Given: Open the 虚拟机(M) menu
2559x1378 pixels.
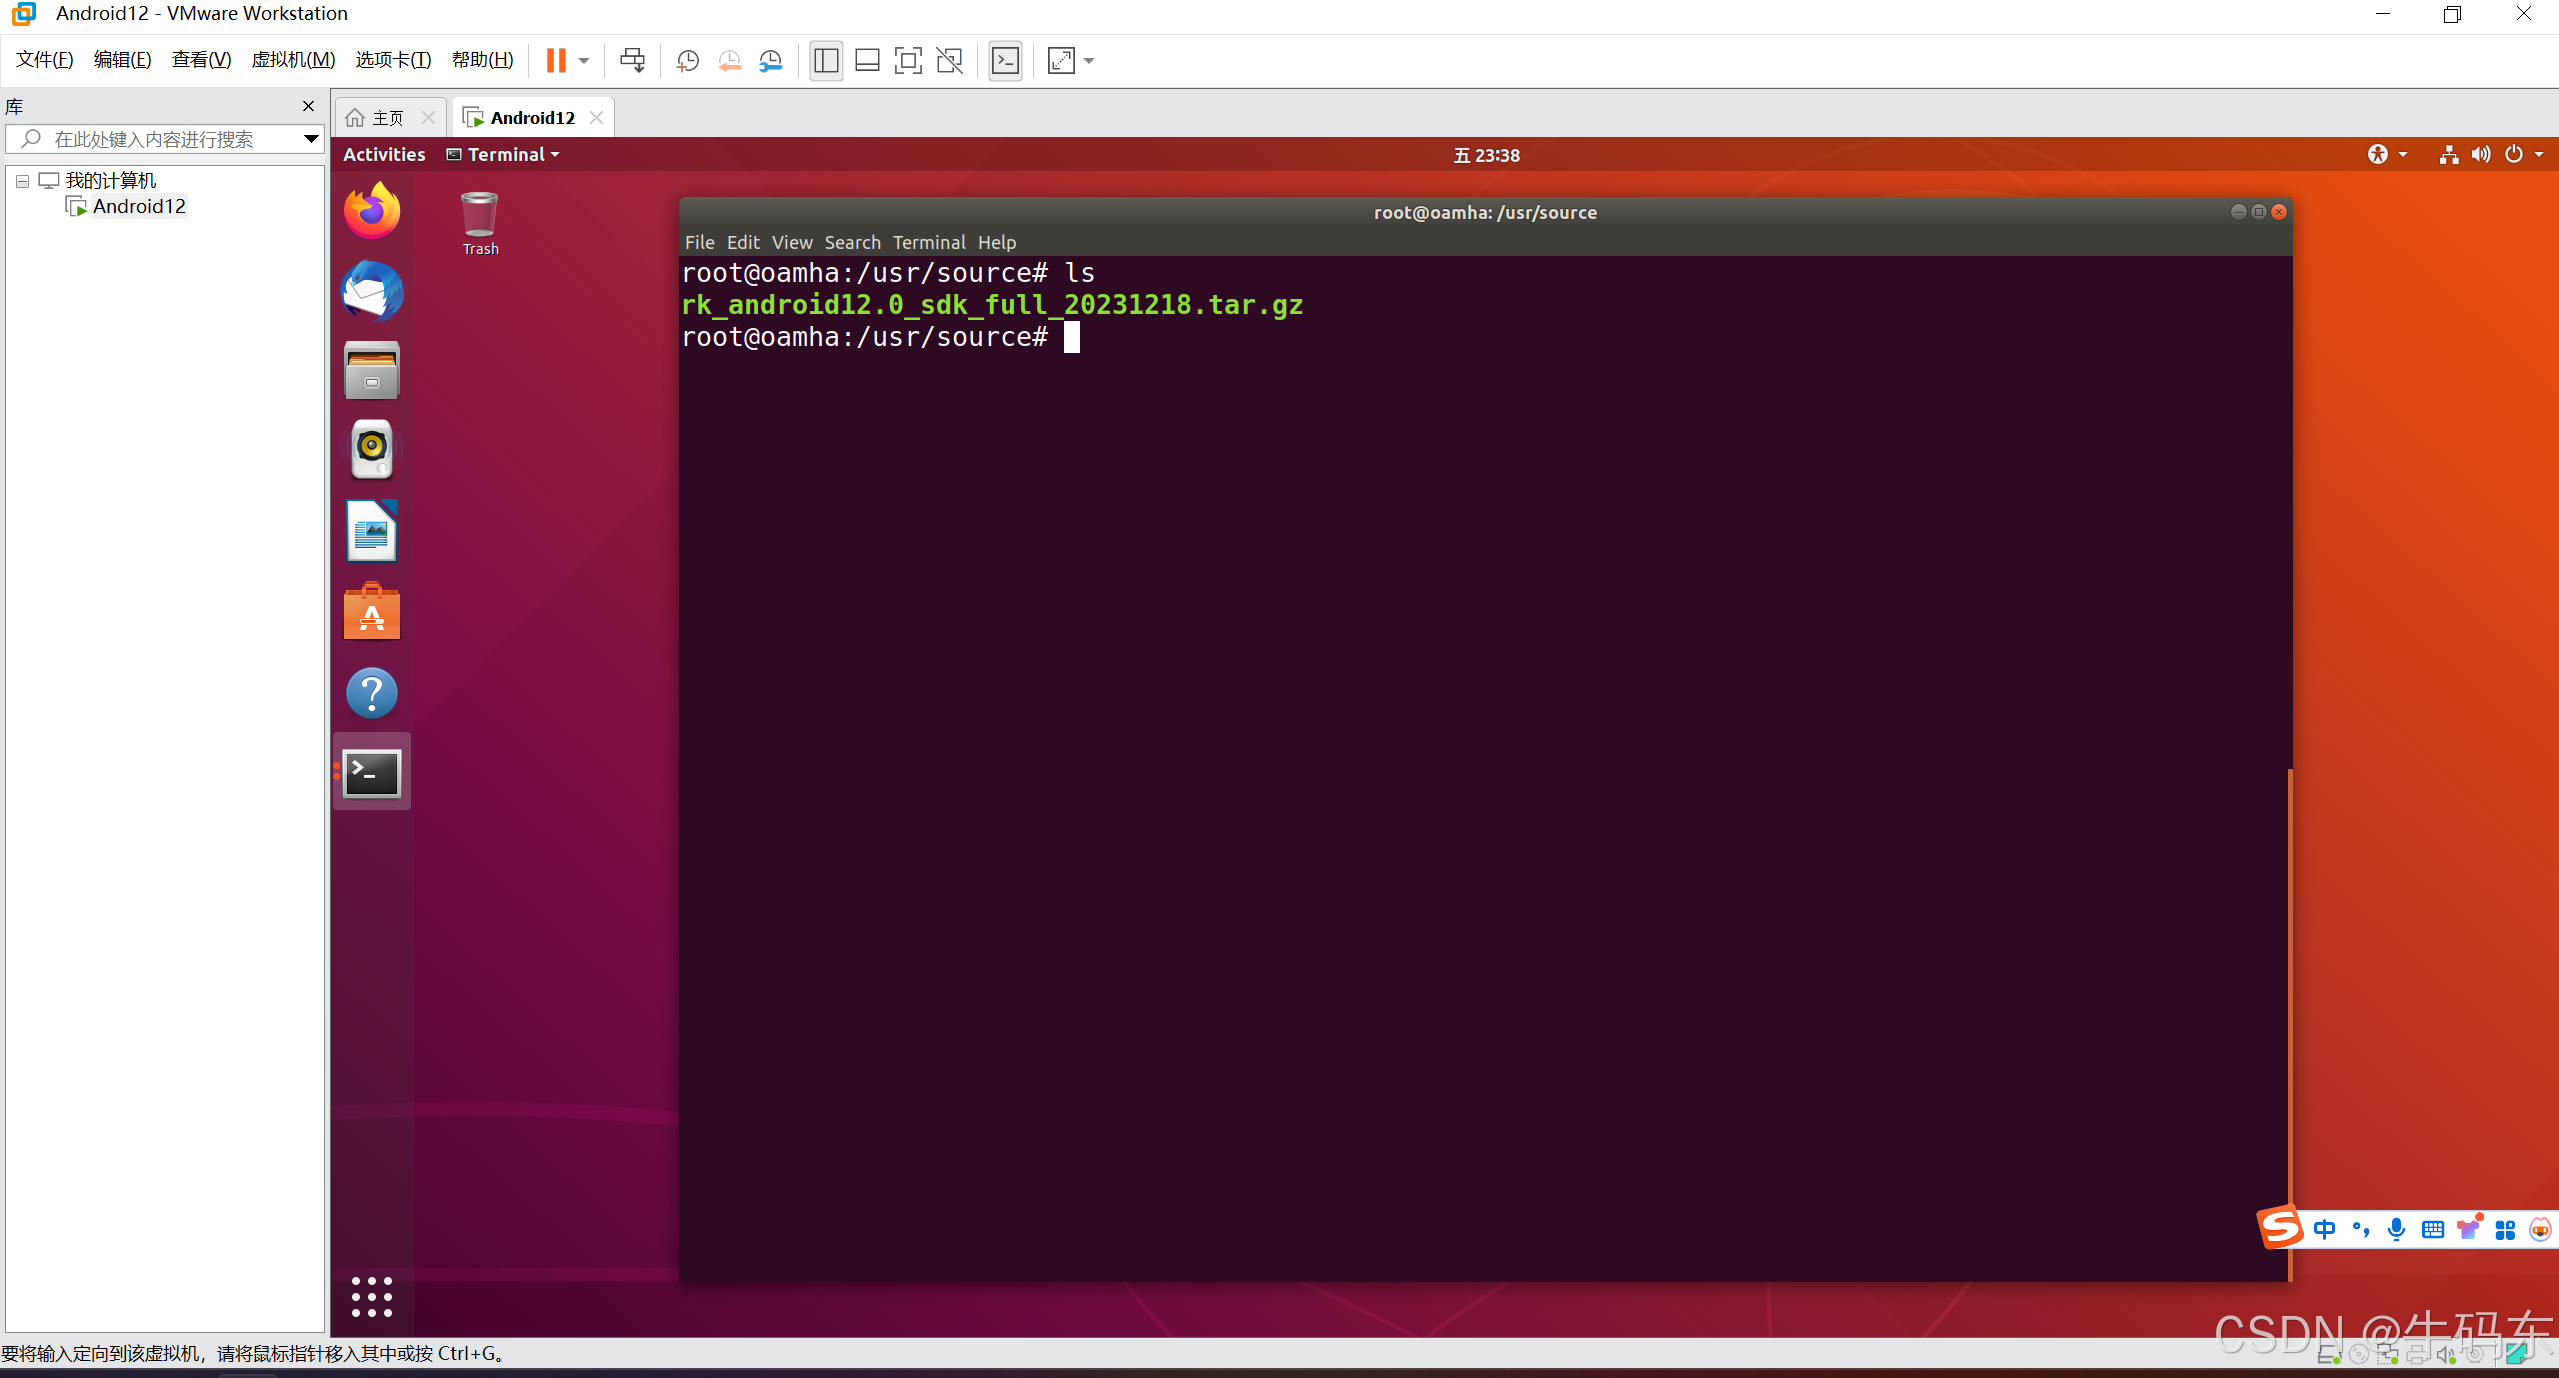Looking at the screenshot, I should tap(293, 60).
